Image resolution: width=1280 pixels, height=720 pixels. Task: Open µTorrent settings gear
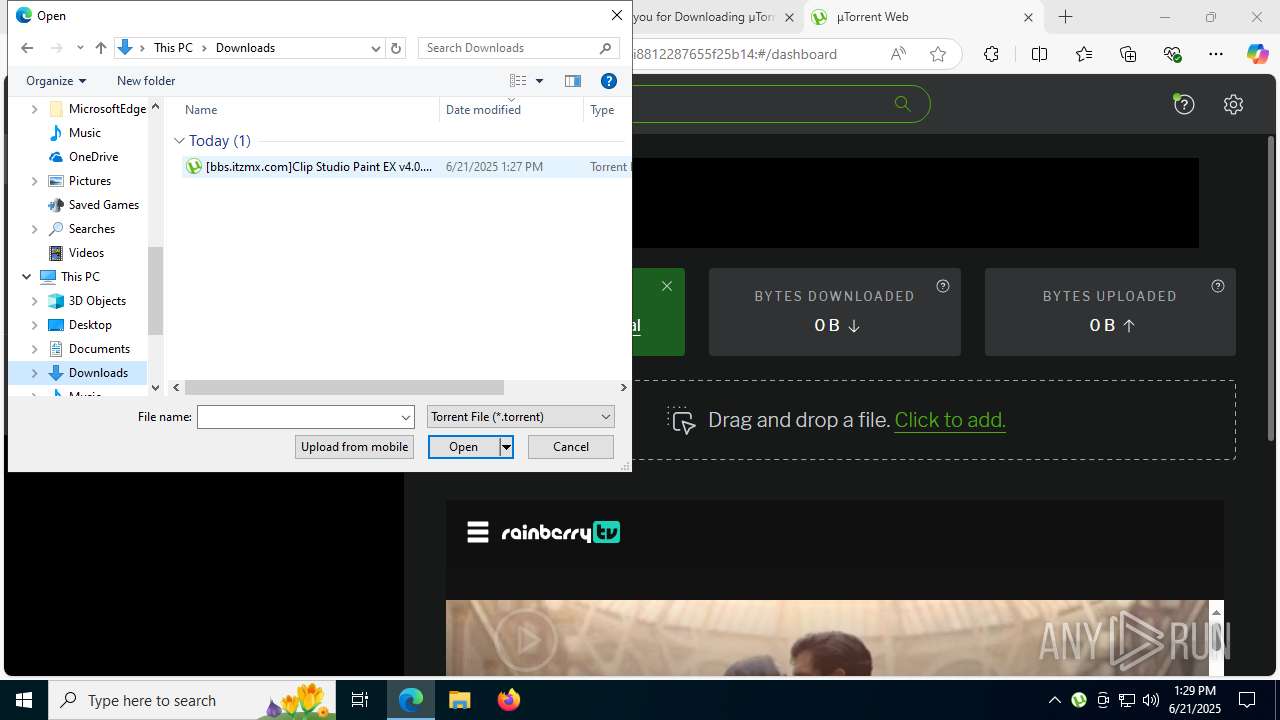[x=1233, y=104]
